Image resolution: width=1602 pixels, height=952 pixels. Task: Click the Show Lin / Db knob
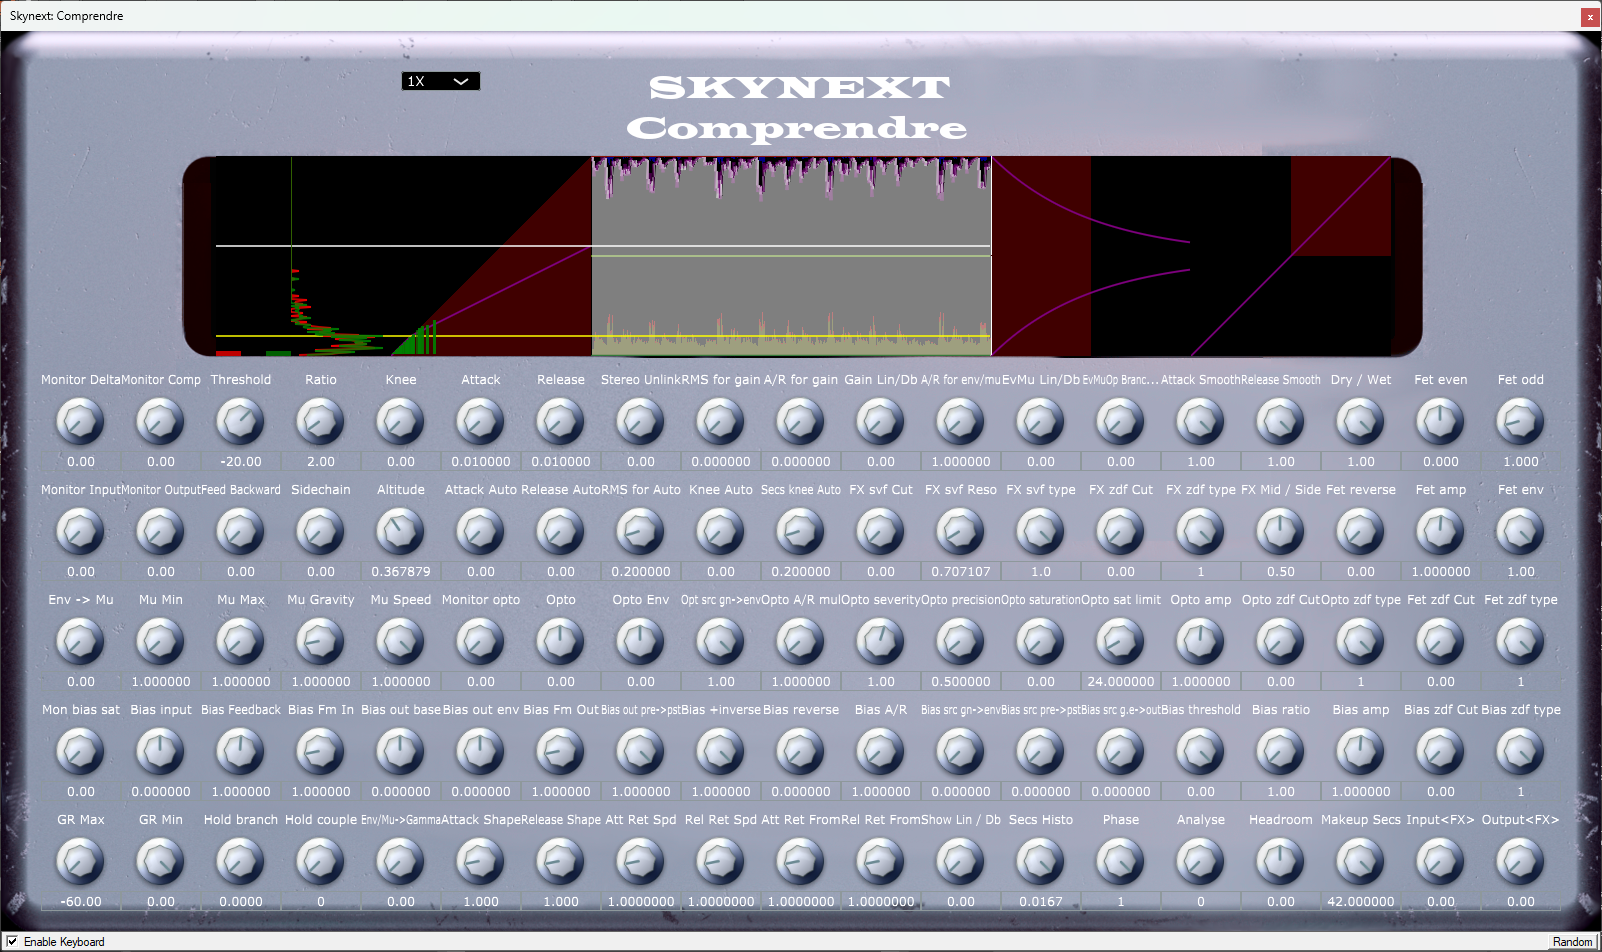coord(960,861)
